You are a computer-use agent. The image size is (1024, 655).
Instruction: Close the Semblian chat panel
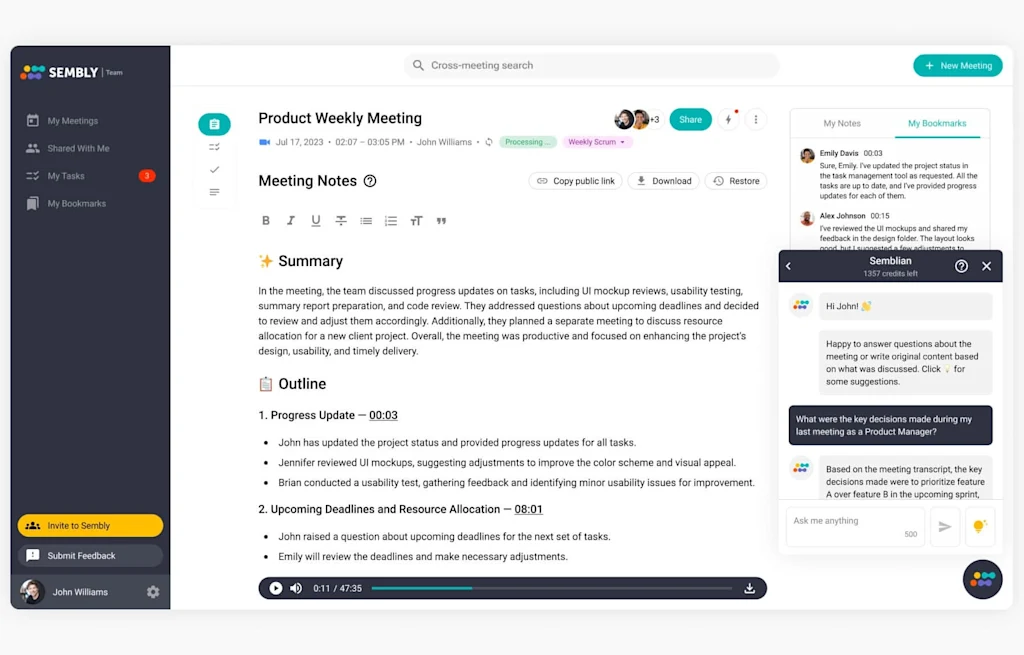click(x=986, y=266)
